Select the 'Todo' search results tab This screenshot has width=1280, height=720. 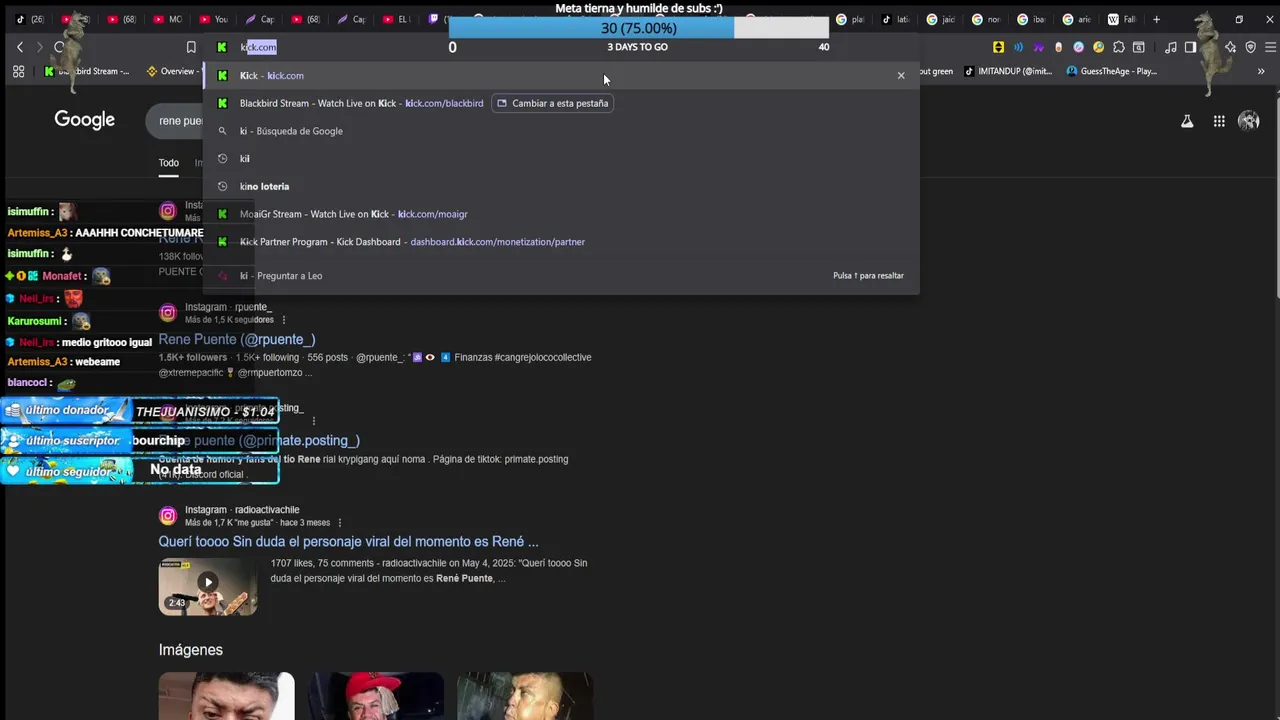[x=168, y=163]
